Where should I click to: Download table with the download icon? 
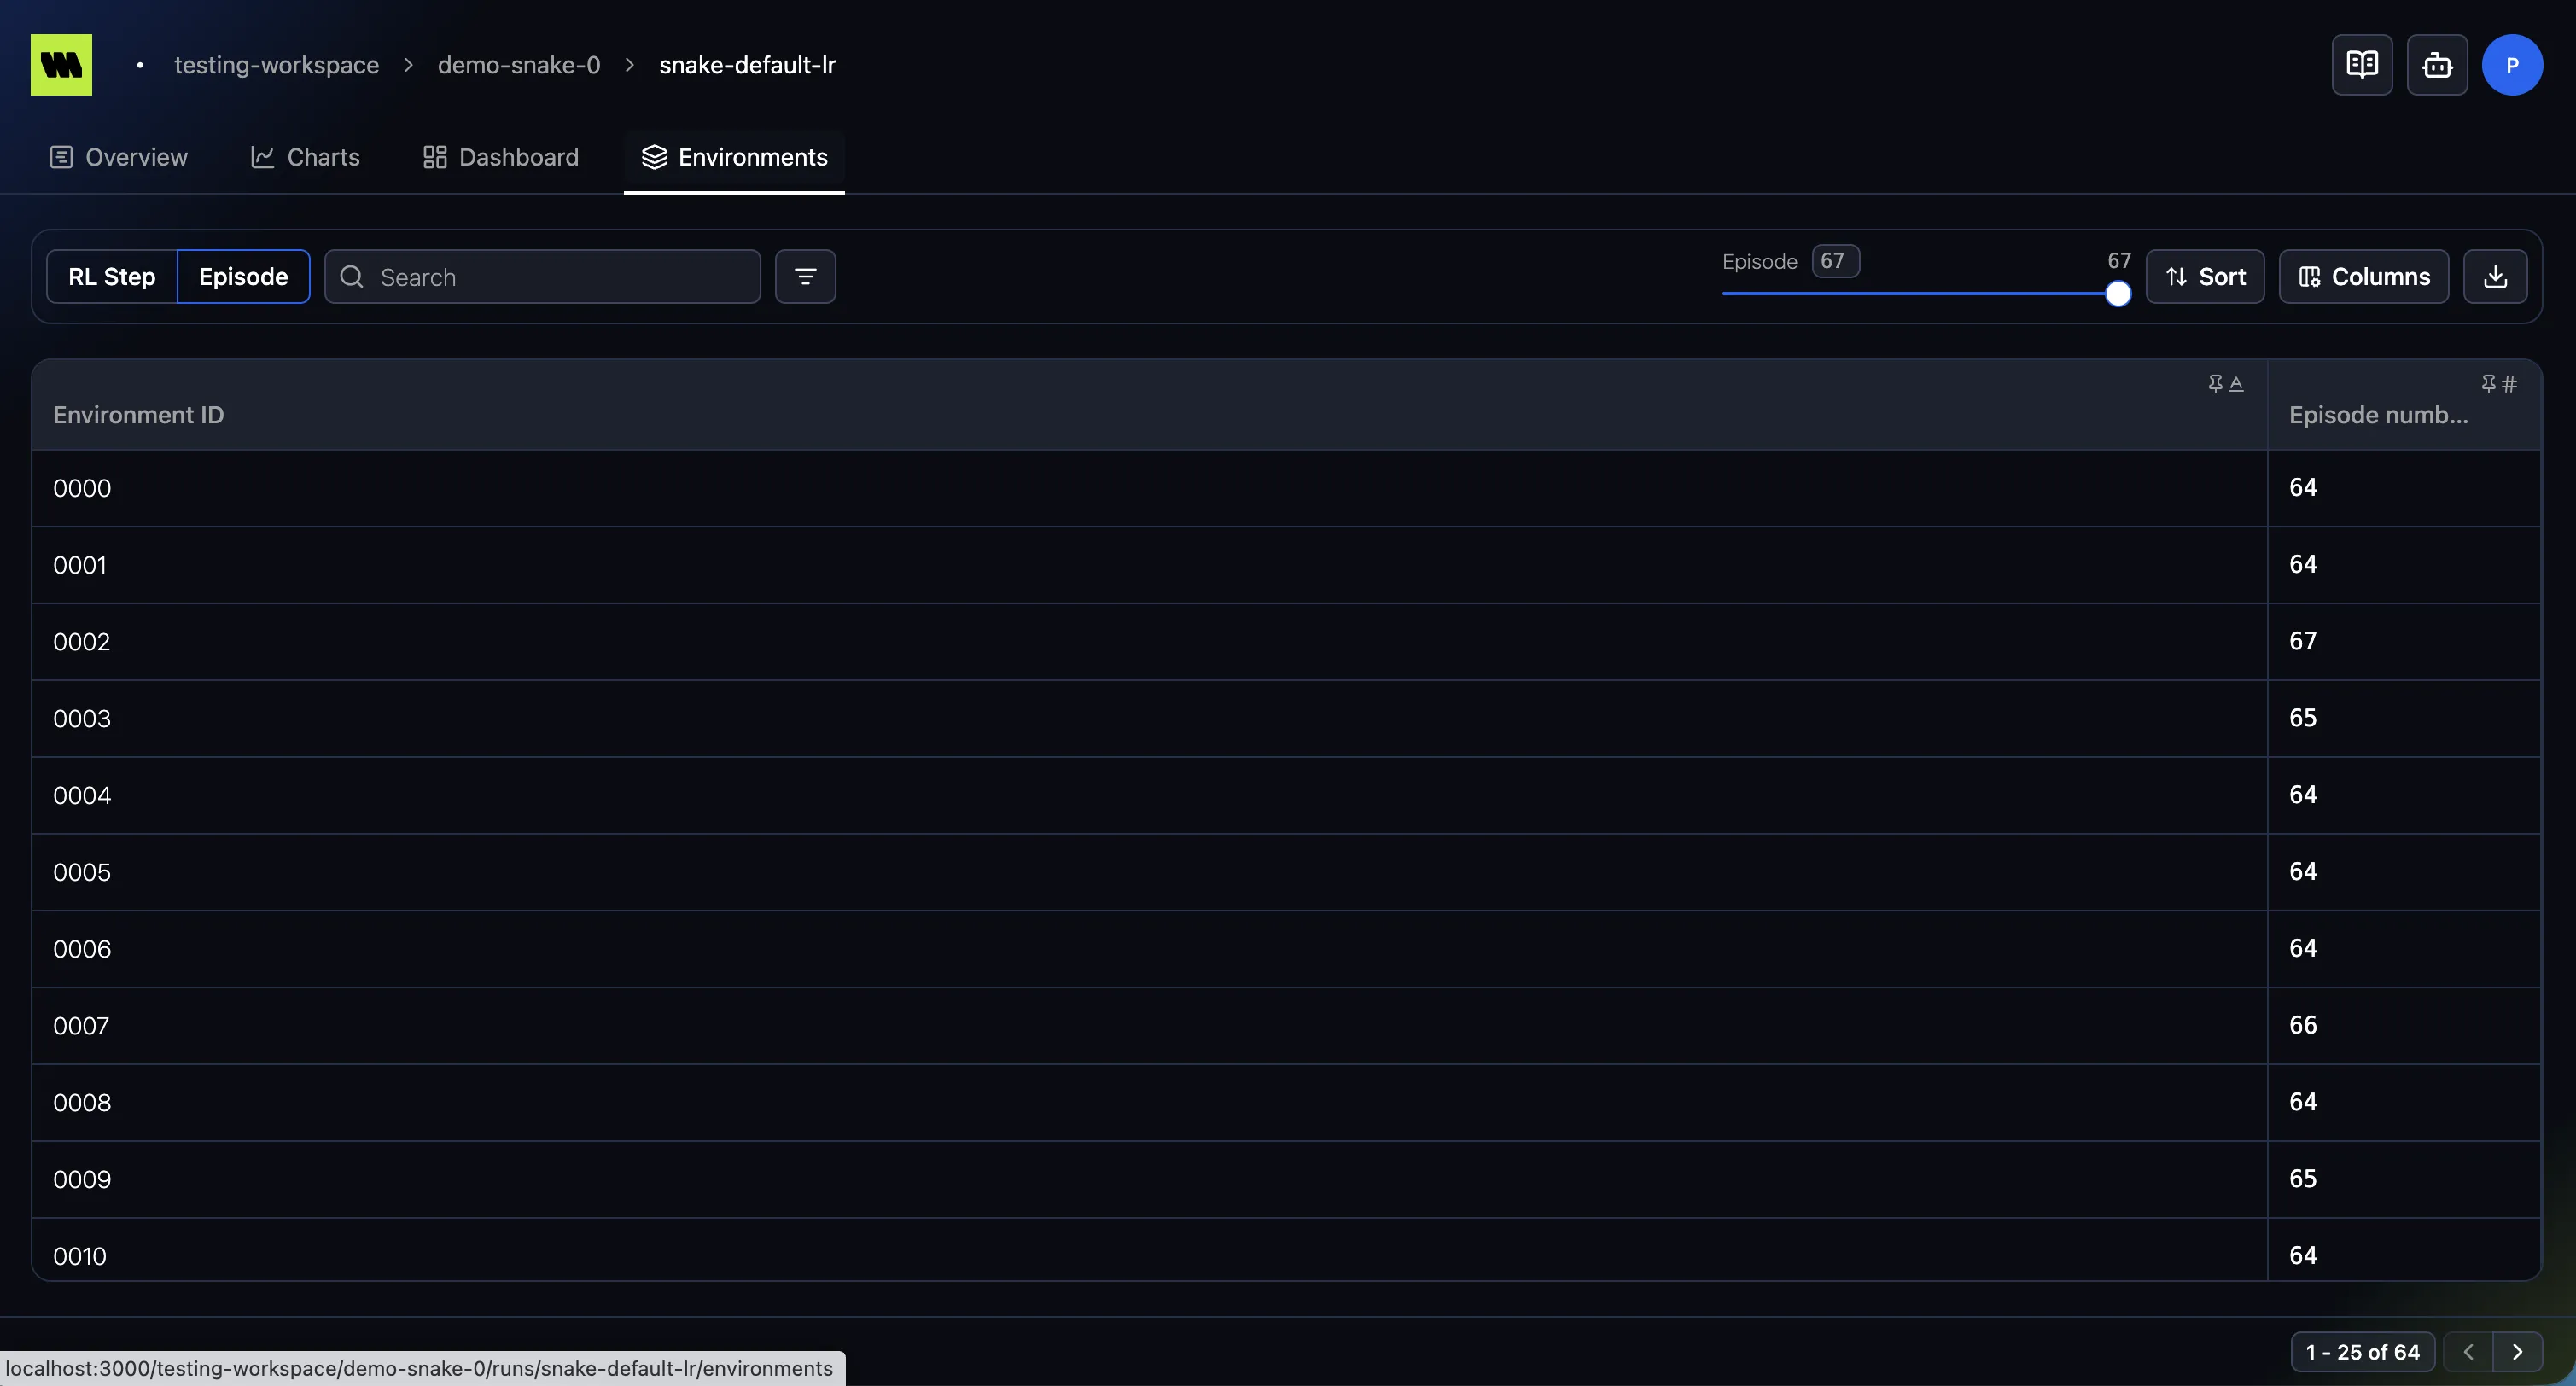click(2495, 277)
